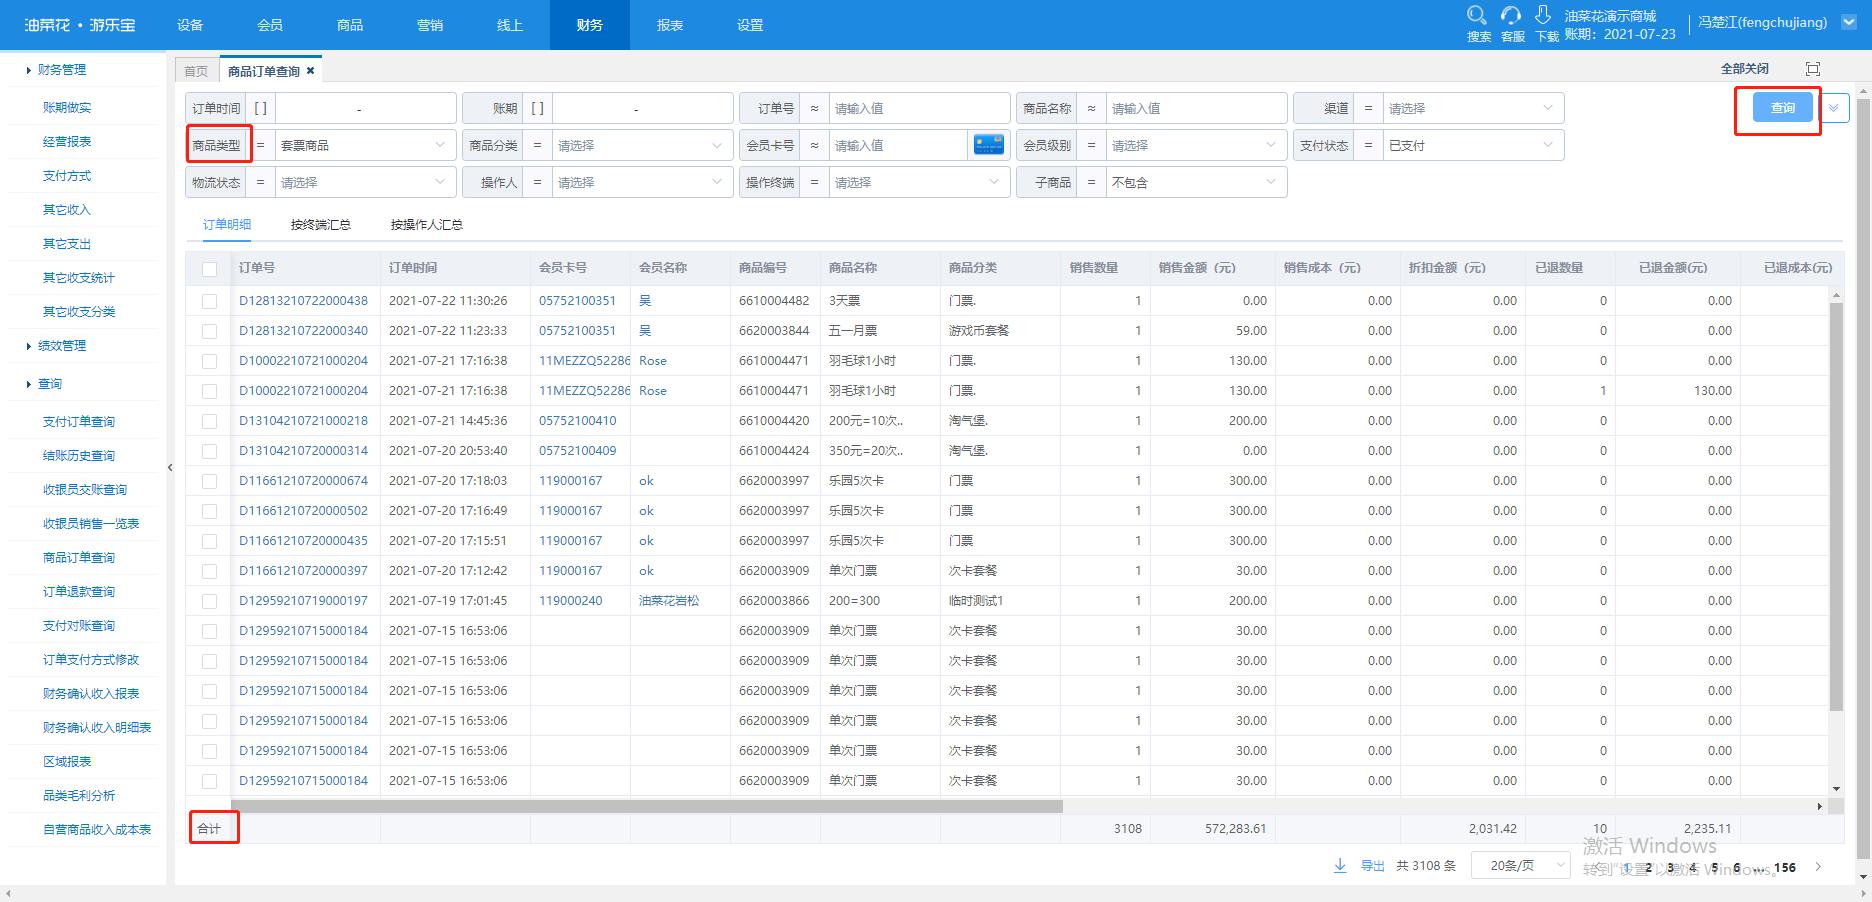Check row for order D13104210720000314

point(209,451)
